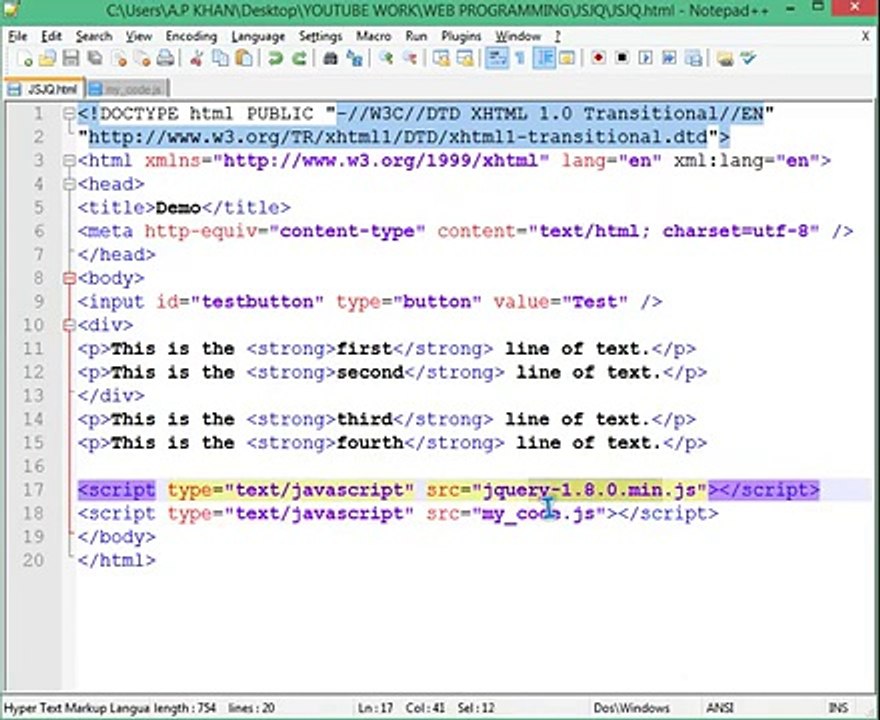Click the Open file folder icon
This screenshot has width=880, height=720.
(47, 58)
